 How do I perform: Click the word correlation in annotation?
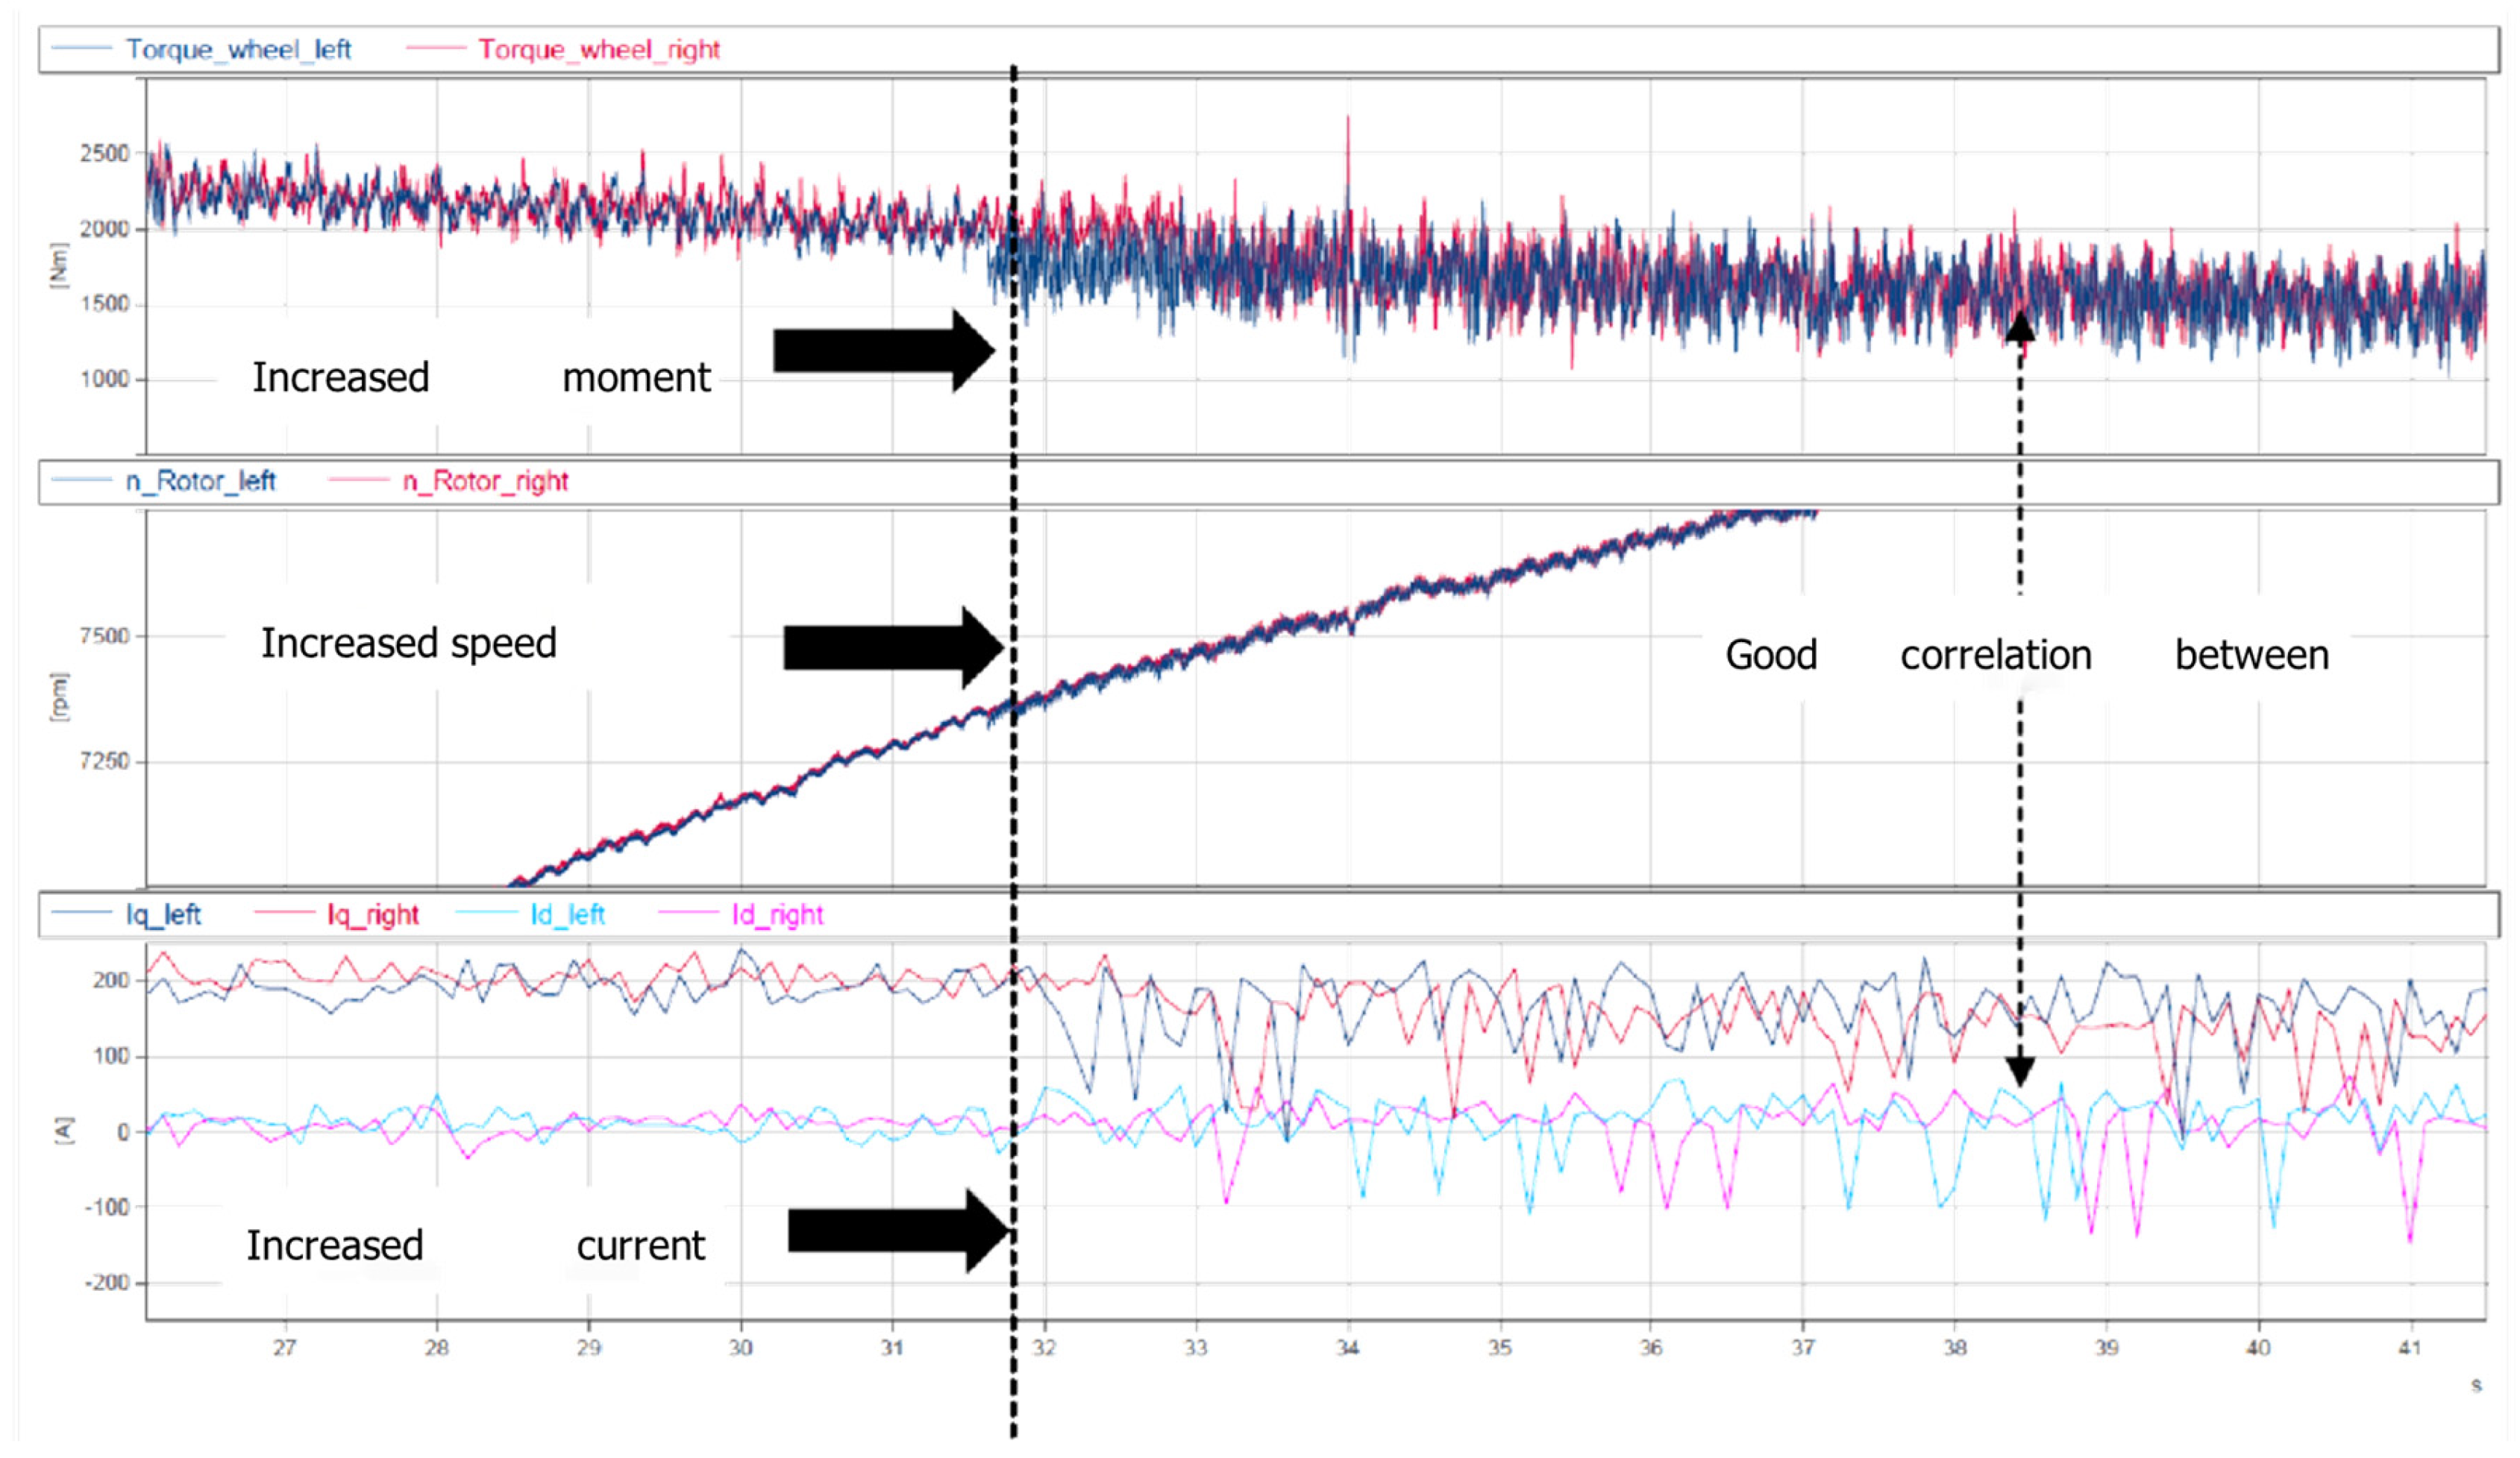[1996, 655]
